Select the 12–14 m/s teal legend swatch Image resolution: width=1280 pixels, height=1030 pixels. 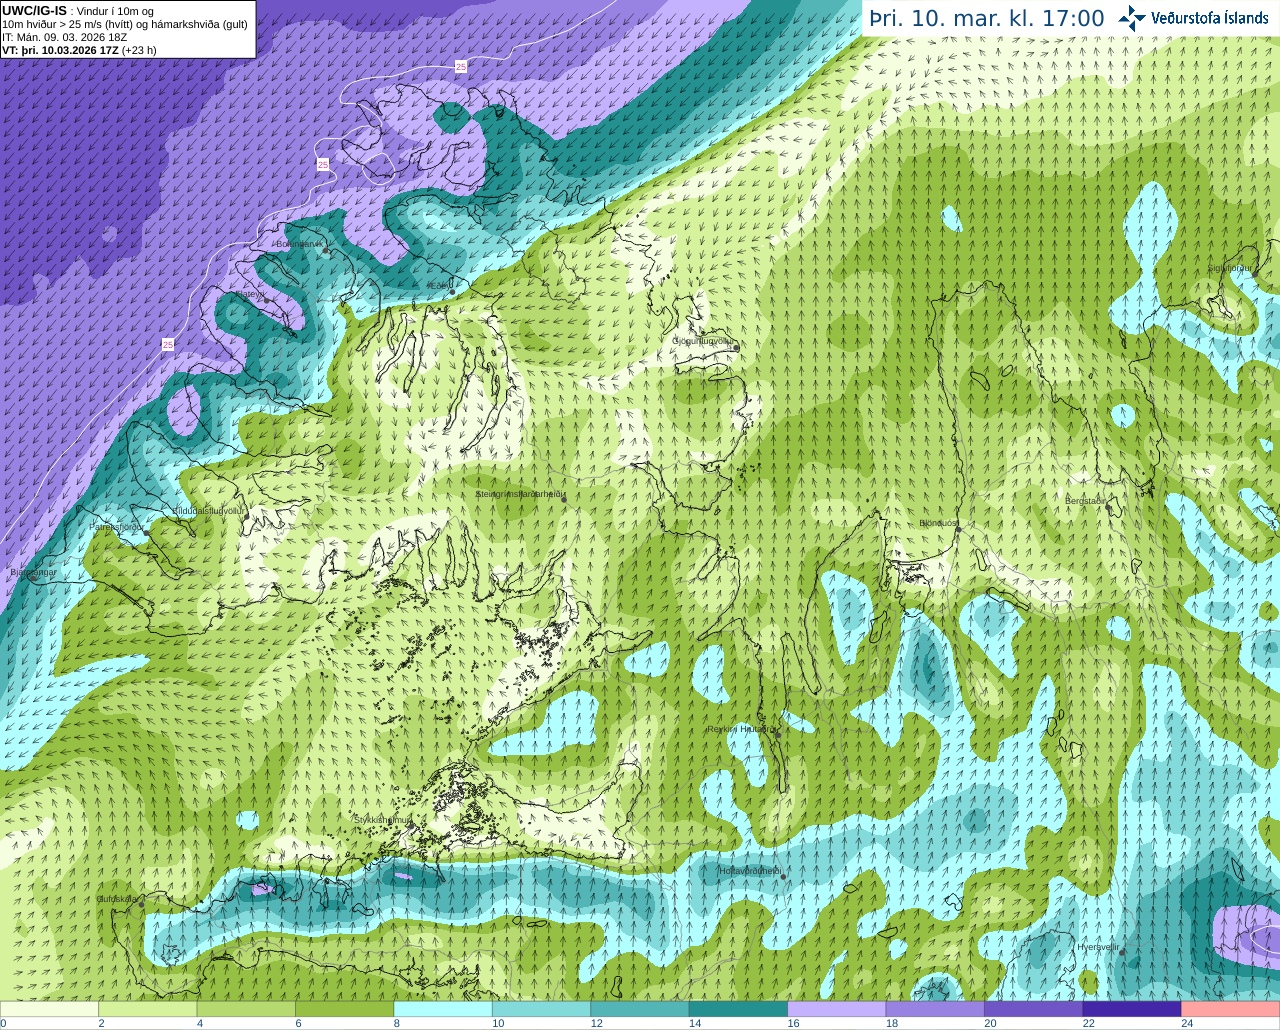(x=640, y=1008)
